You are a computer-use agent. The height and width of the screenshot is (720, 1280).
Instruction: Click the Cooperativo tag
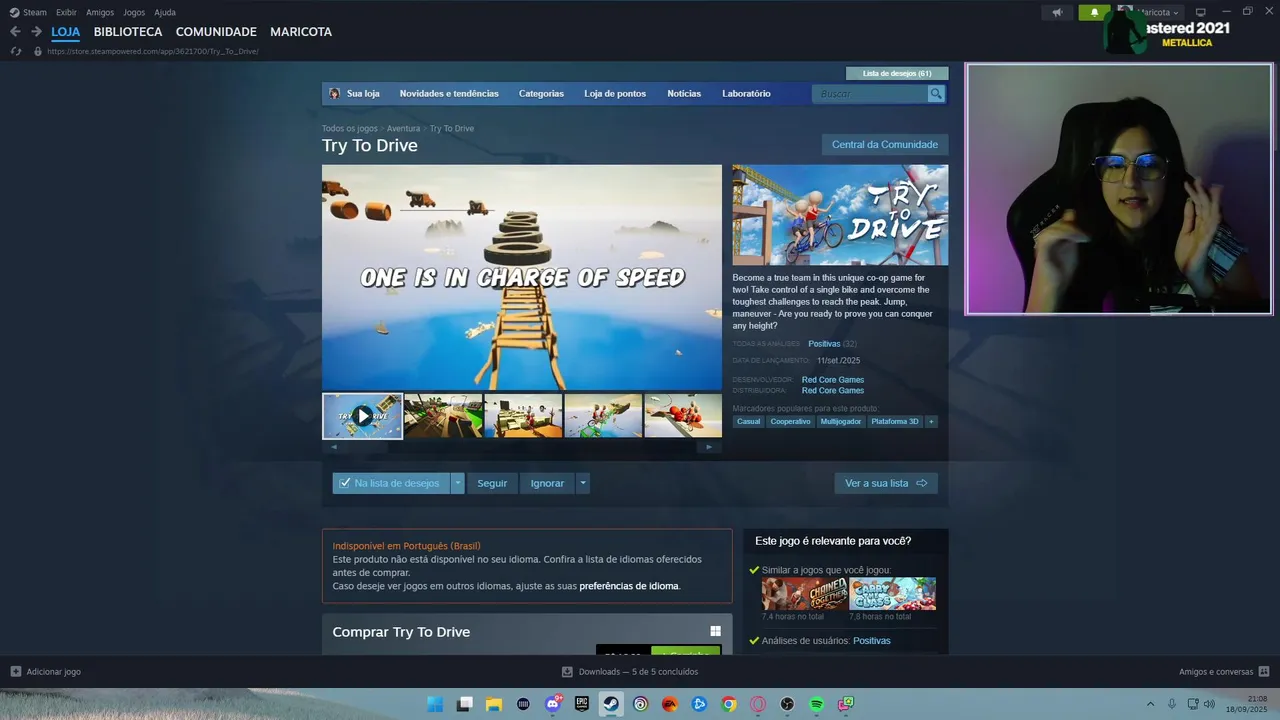pos(790,422)
